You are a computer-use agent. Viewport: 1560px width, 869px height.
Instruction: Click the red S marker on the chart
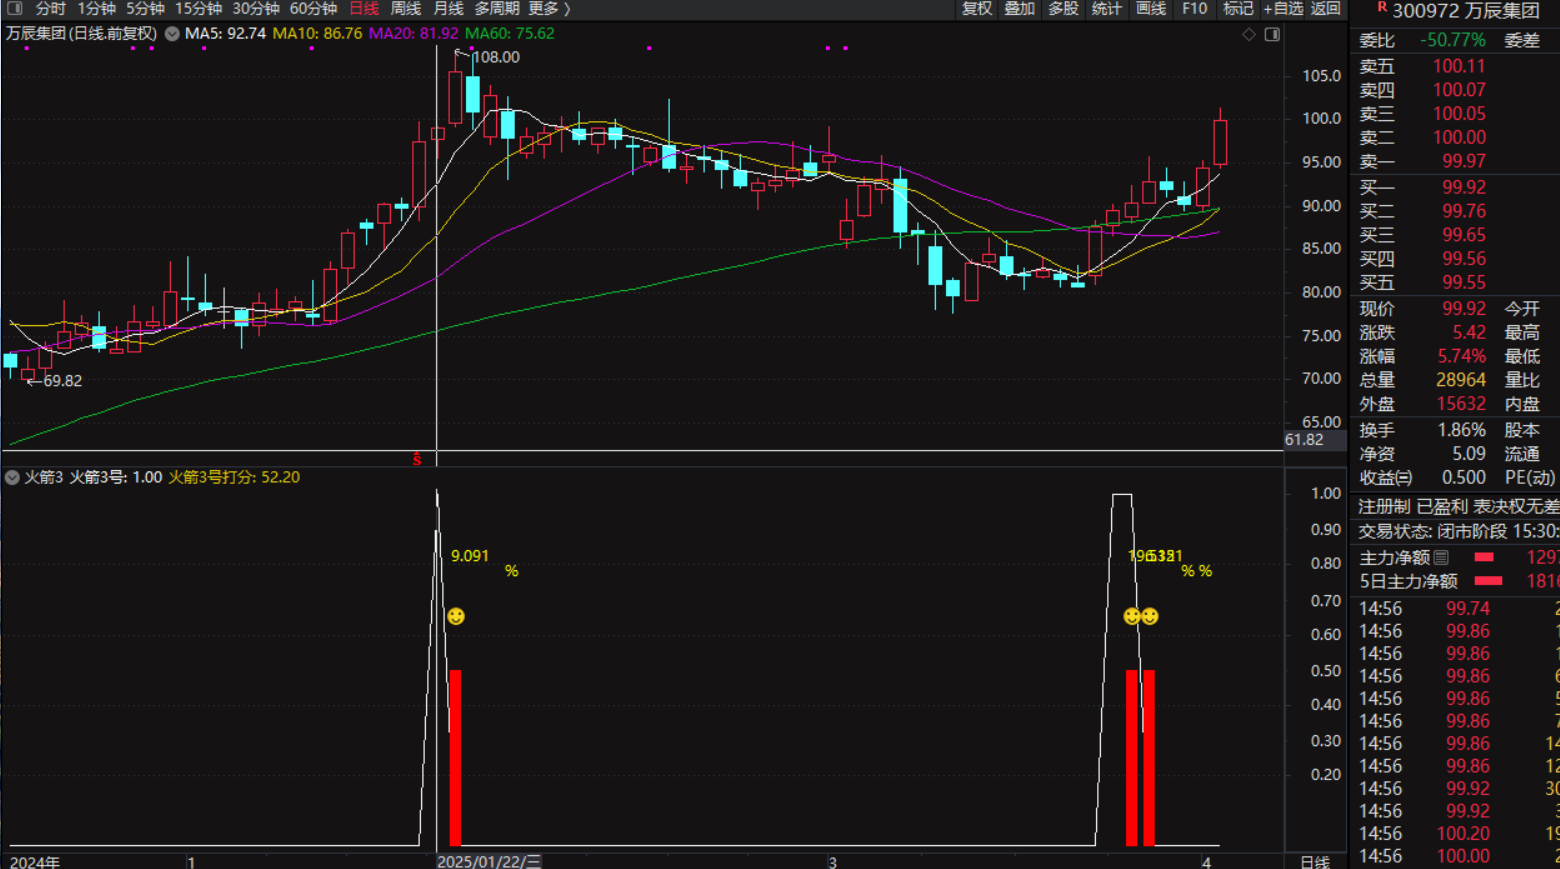click(417, 459)
